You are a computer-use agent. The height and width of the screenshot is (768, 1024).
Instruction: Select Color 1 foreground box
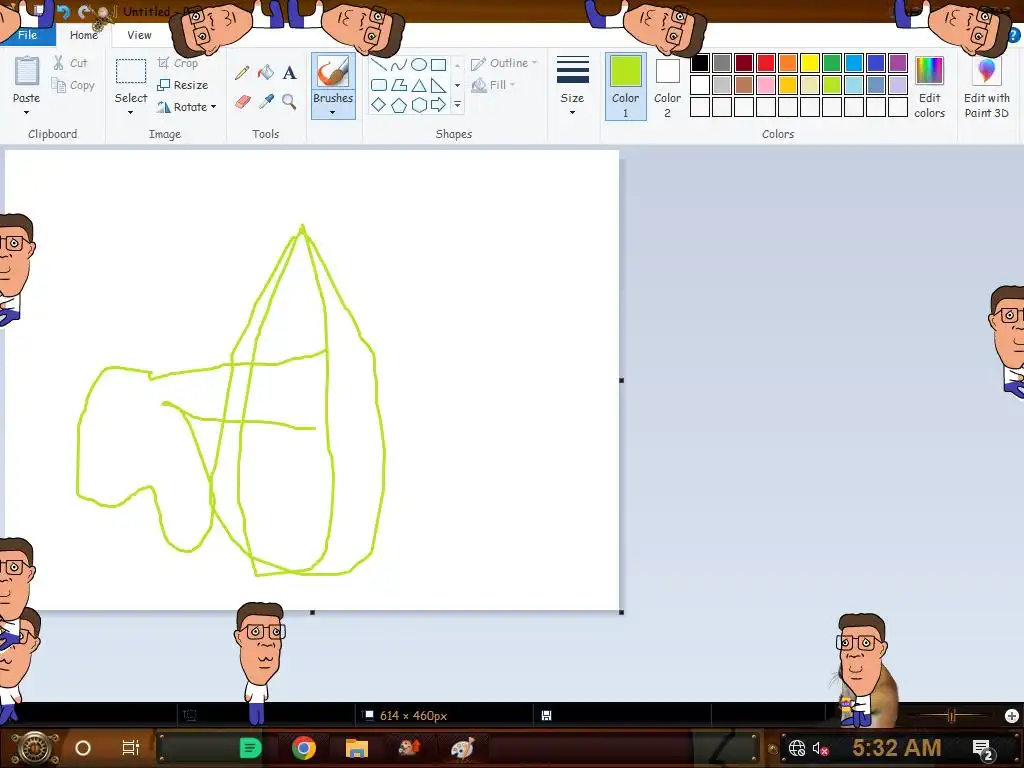pyautogui.click(x=626, y=86)
